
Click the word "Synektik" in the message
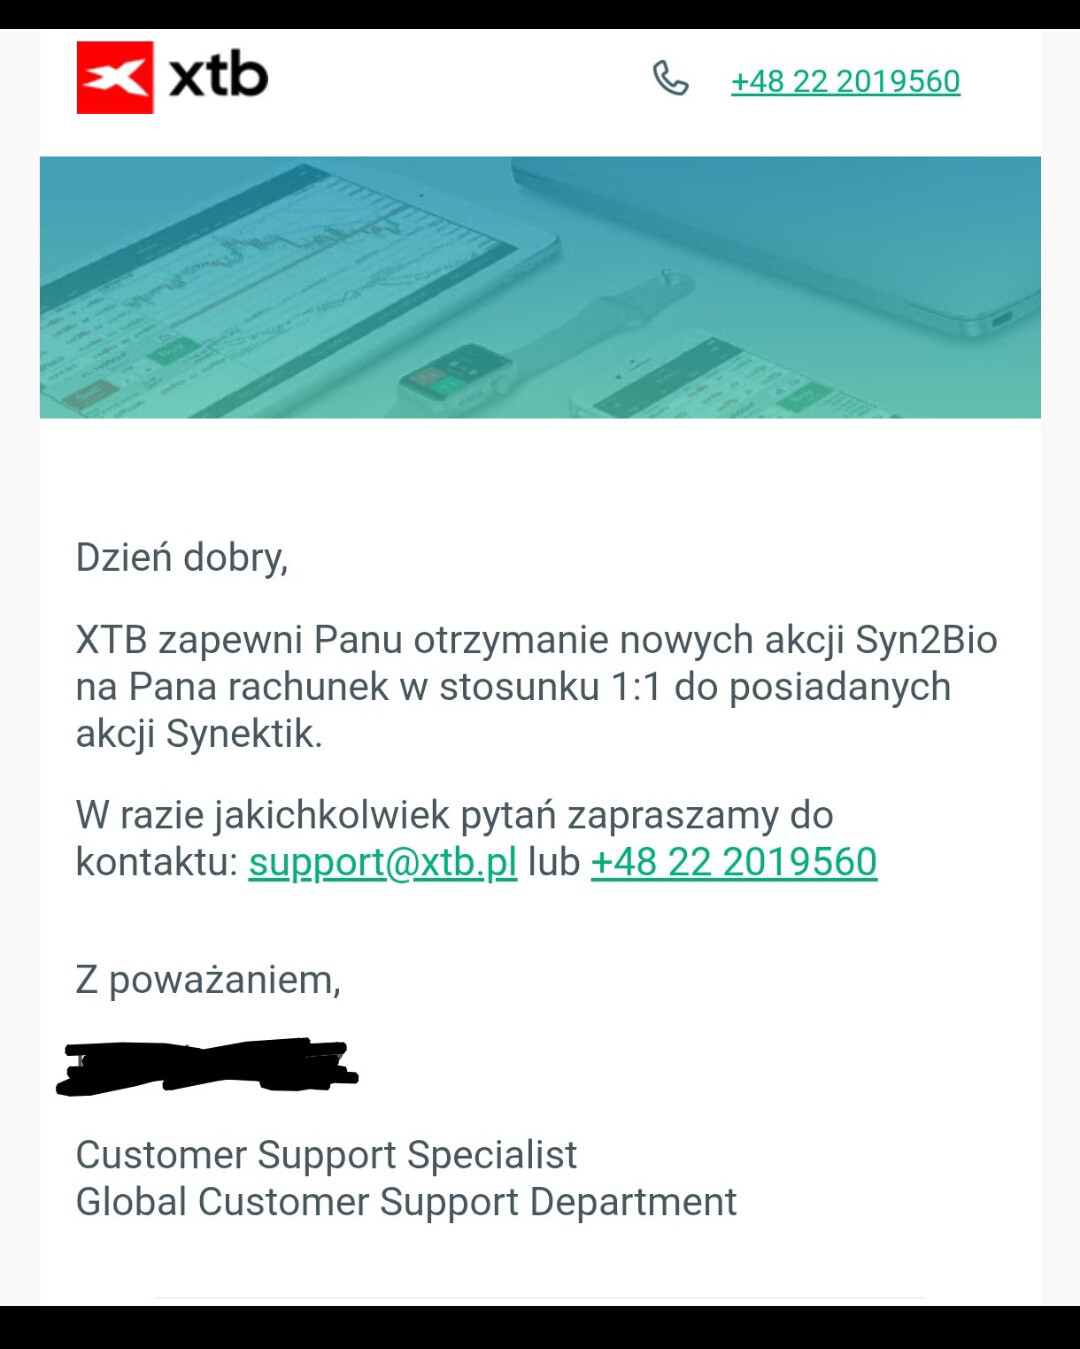tap(243, 734)
